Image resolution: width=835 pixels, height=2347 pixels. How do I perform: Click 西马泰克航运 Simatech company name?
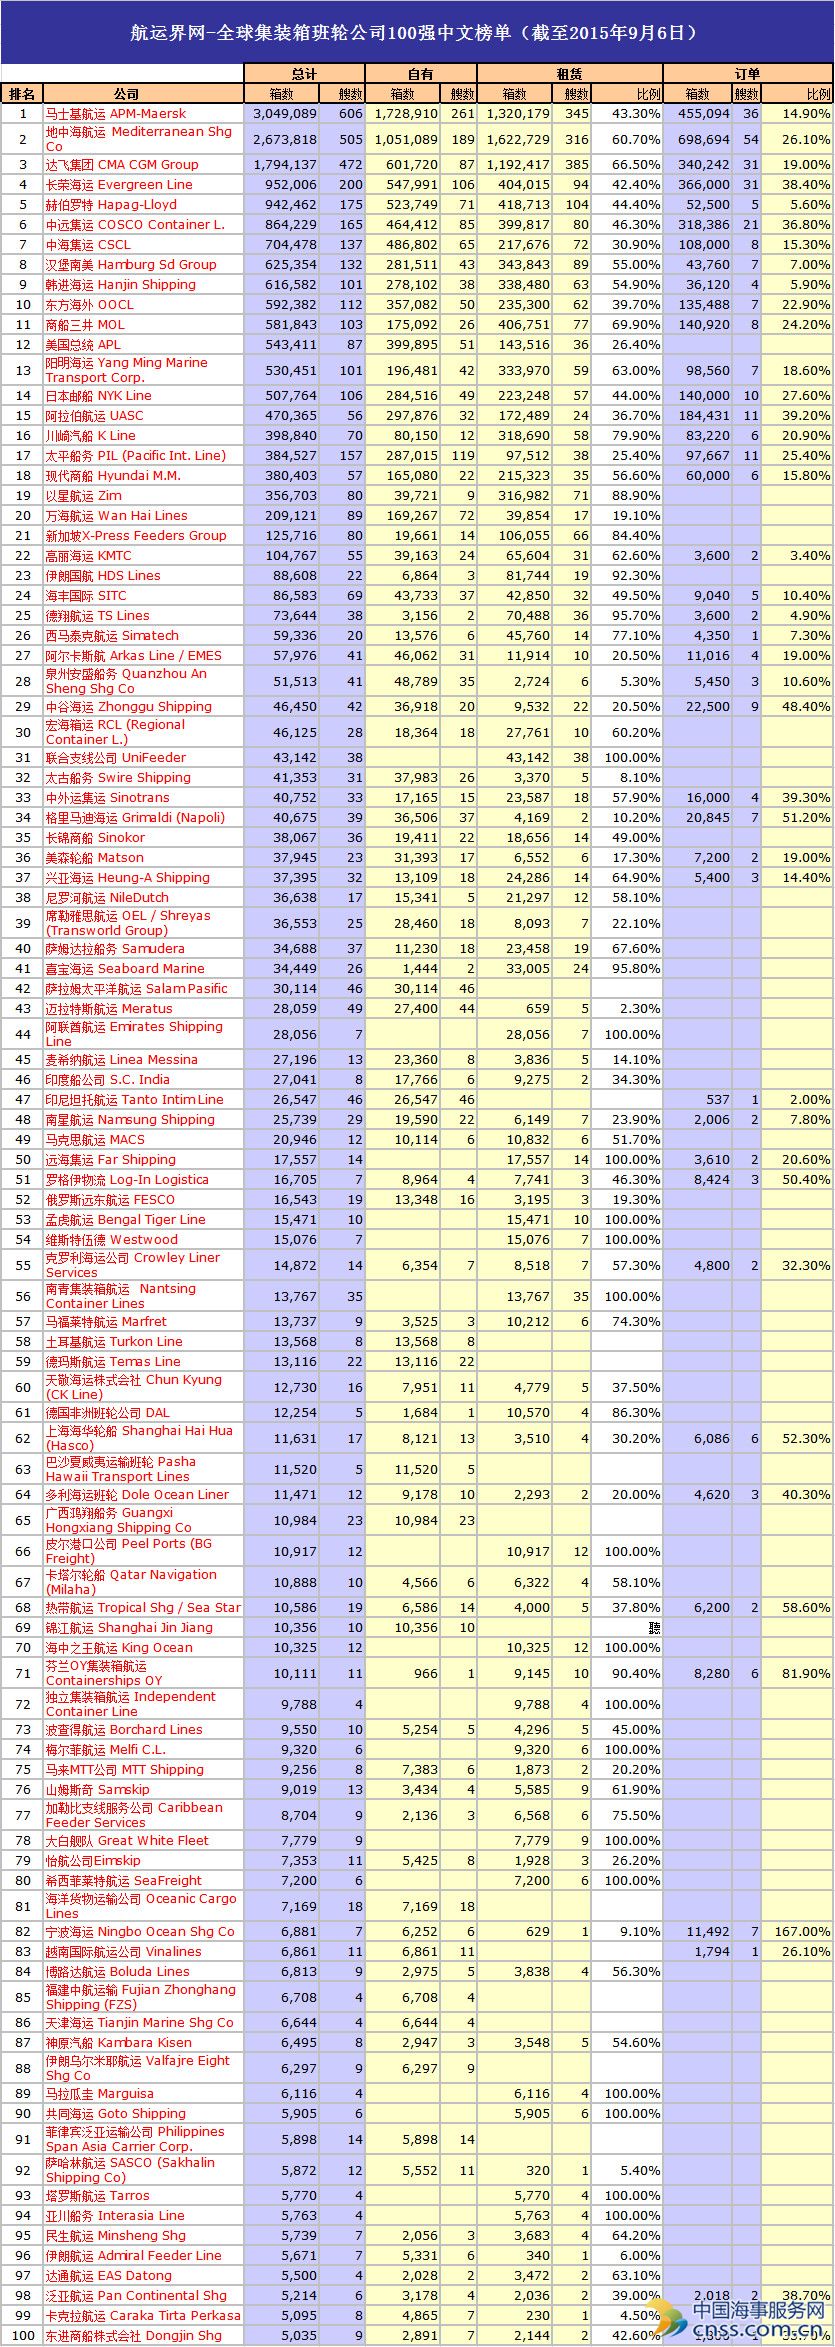112,636
